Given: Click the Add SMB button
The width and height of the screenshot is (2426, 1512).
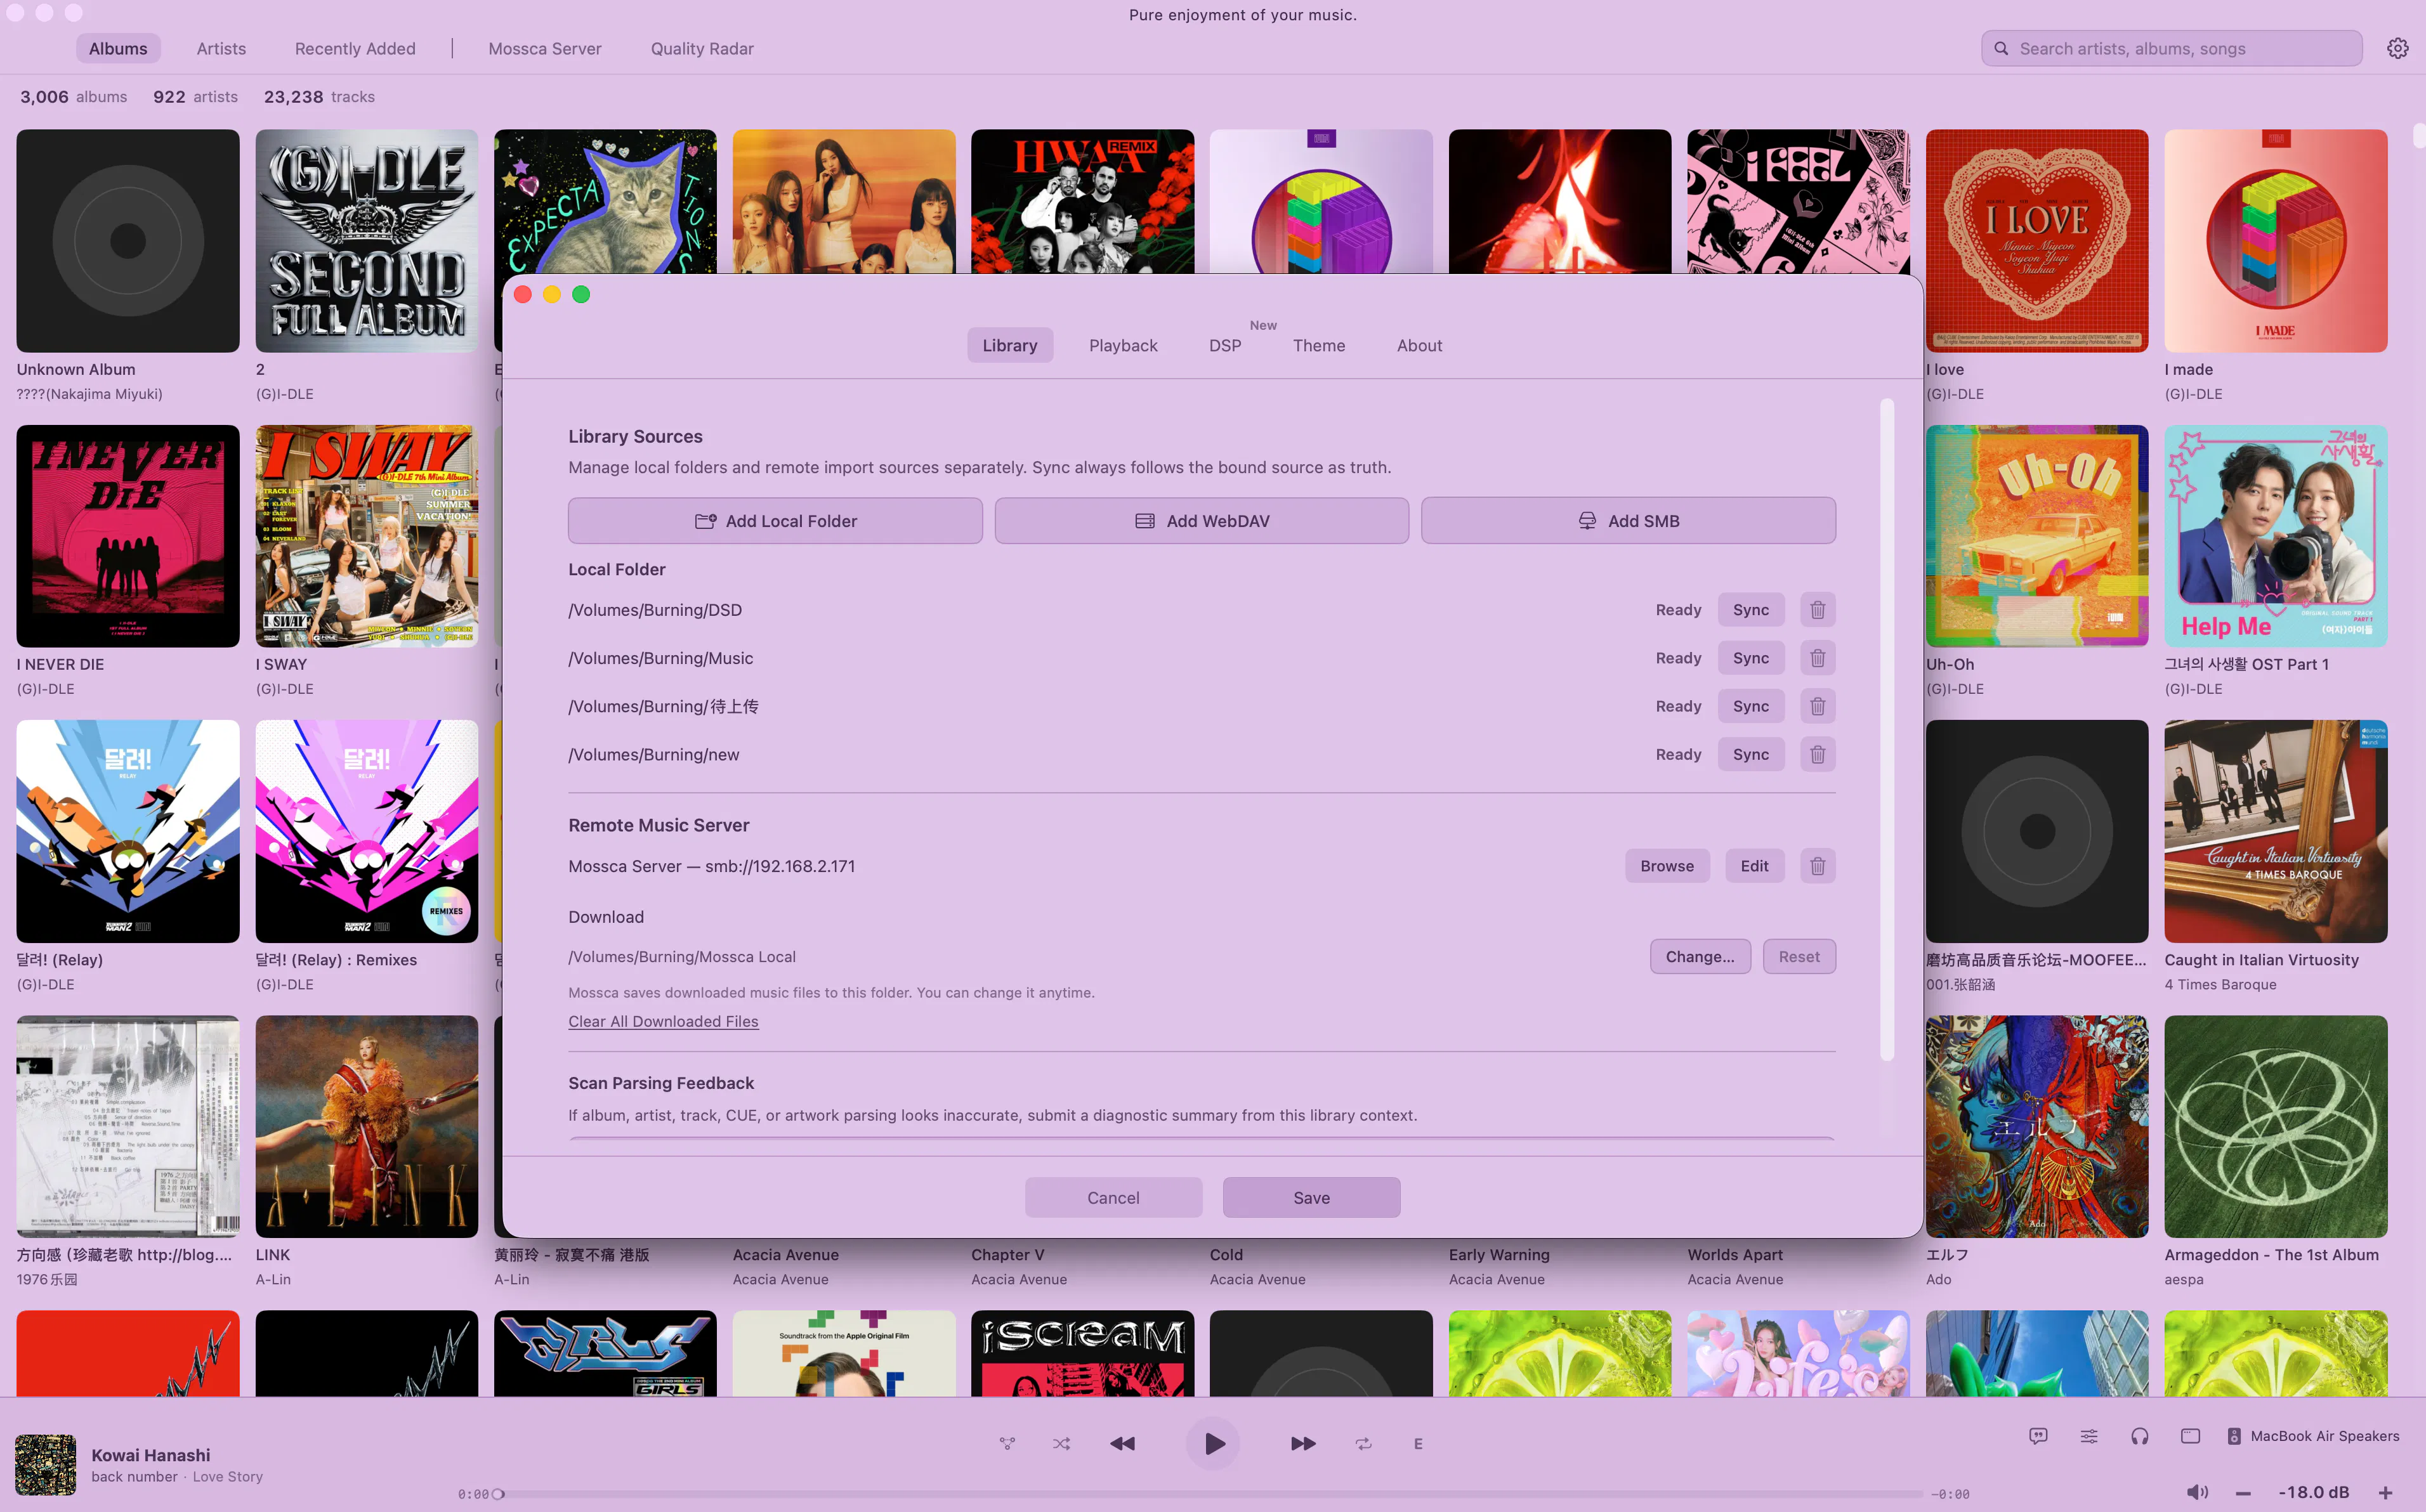Looking at the screenshot, I should coord(1628,521).
